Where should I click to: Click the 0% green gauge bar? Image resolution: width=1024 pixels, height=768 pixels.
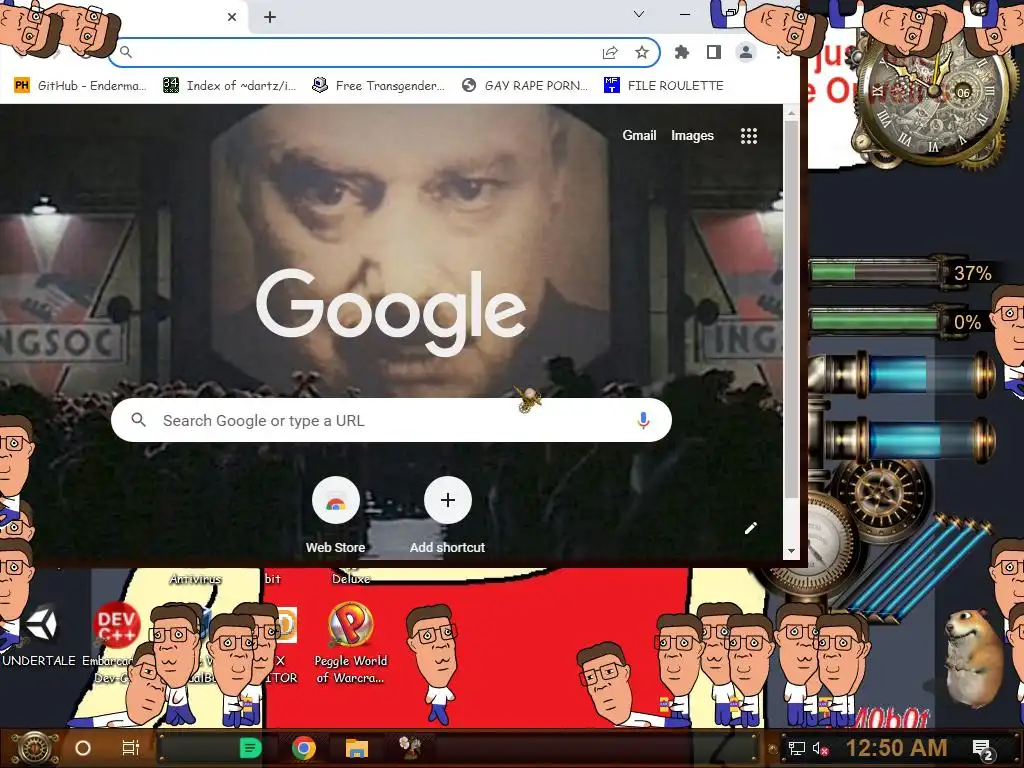(x=874, y=321)
